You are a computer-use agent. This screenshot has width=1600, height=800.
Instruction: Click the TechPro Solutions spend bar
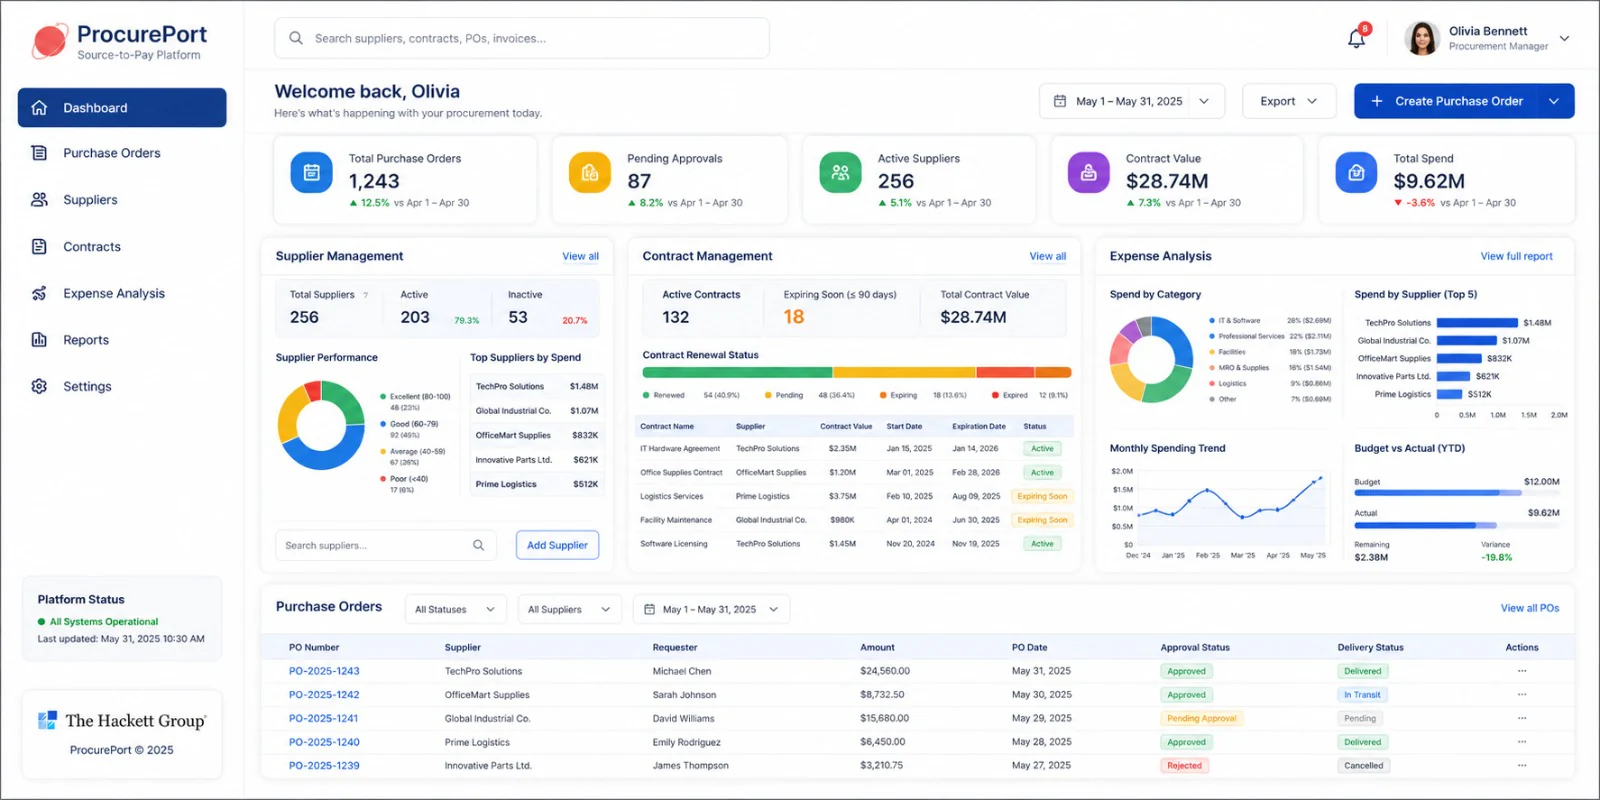click(x=1477, y=323)
